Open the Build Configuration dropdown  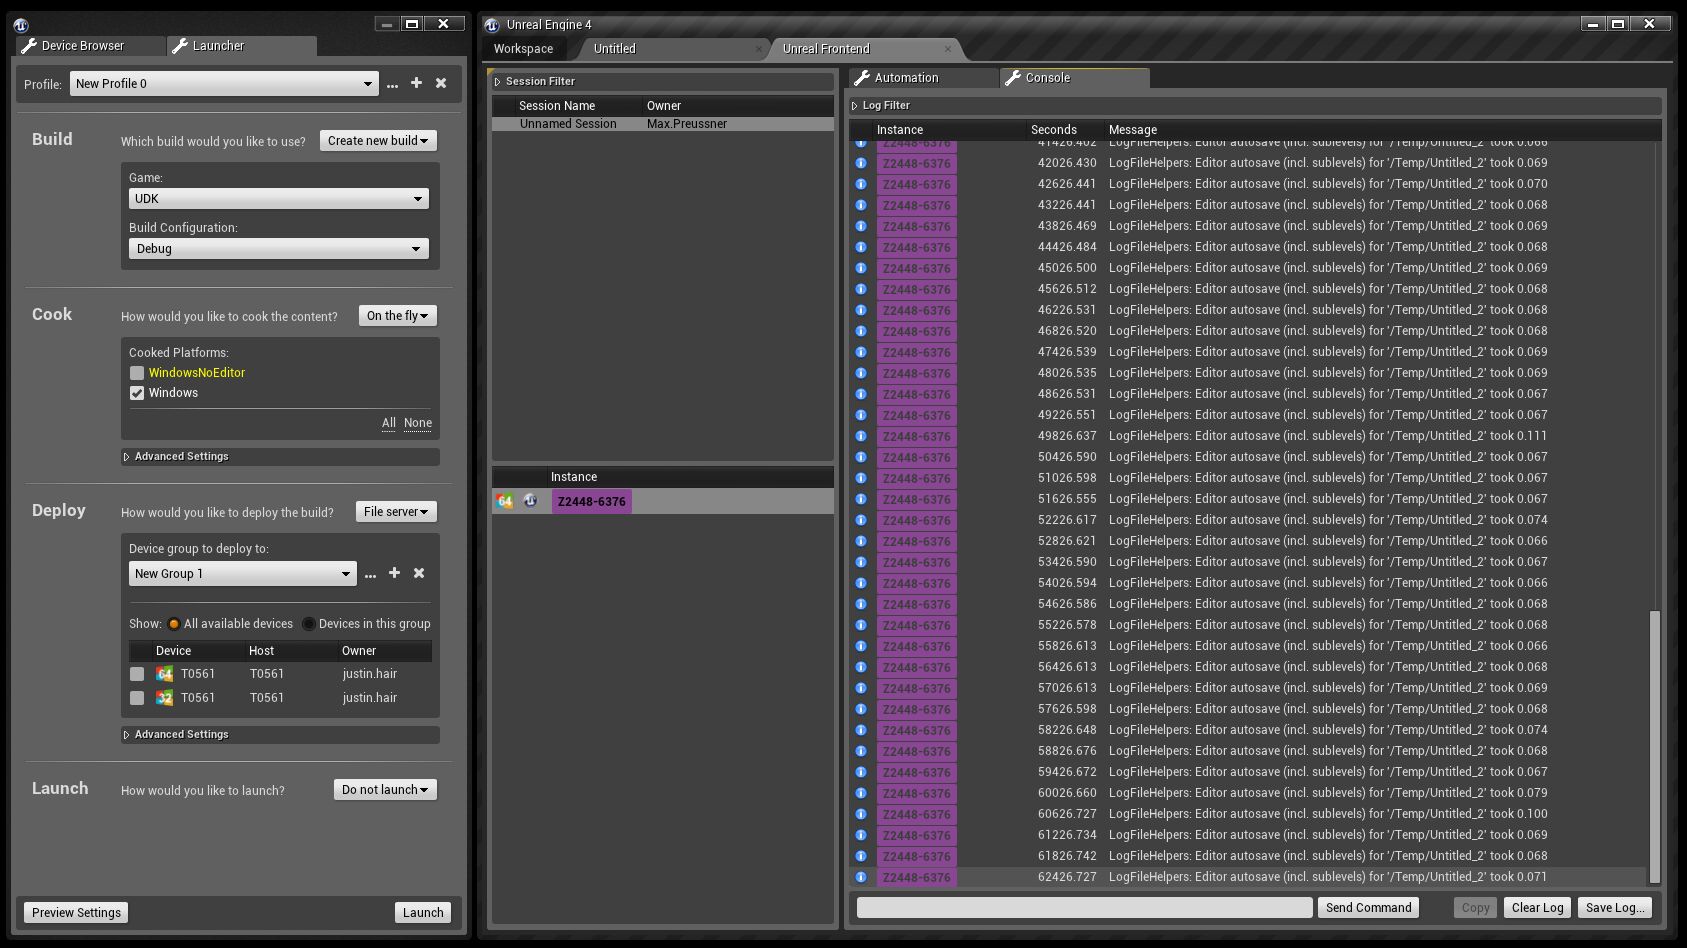[278, 248]
